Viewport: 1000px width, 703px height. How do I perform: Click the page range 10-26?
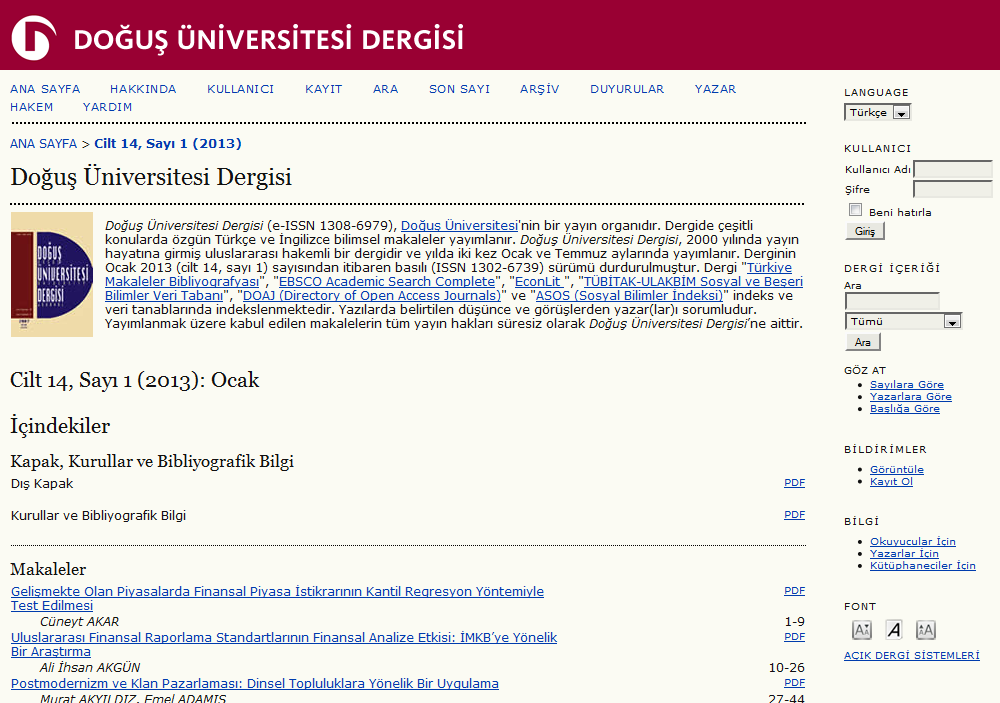coord(786,668)
